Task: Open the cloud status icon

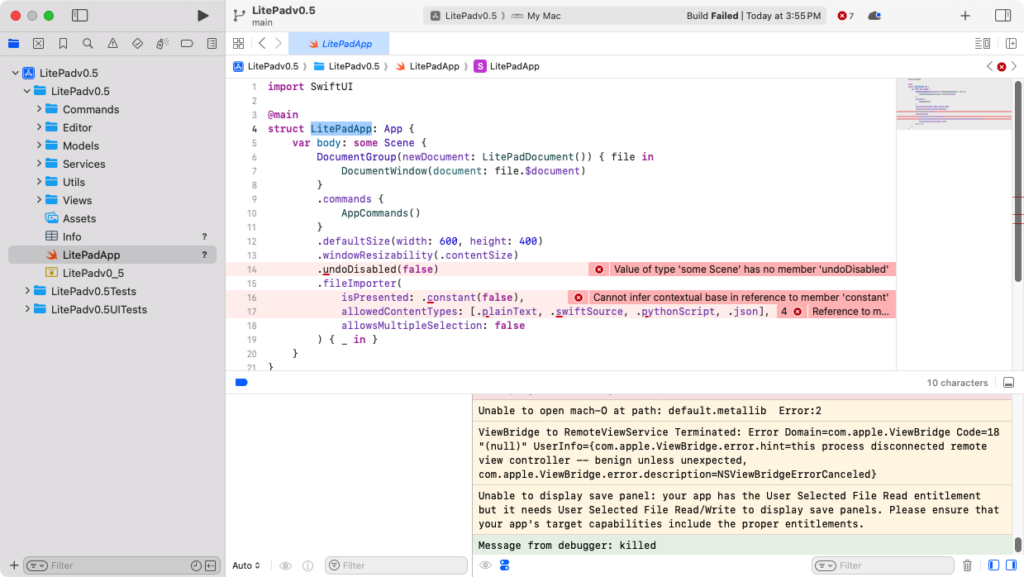Action: pos(874,16)
